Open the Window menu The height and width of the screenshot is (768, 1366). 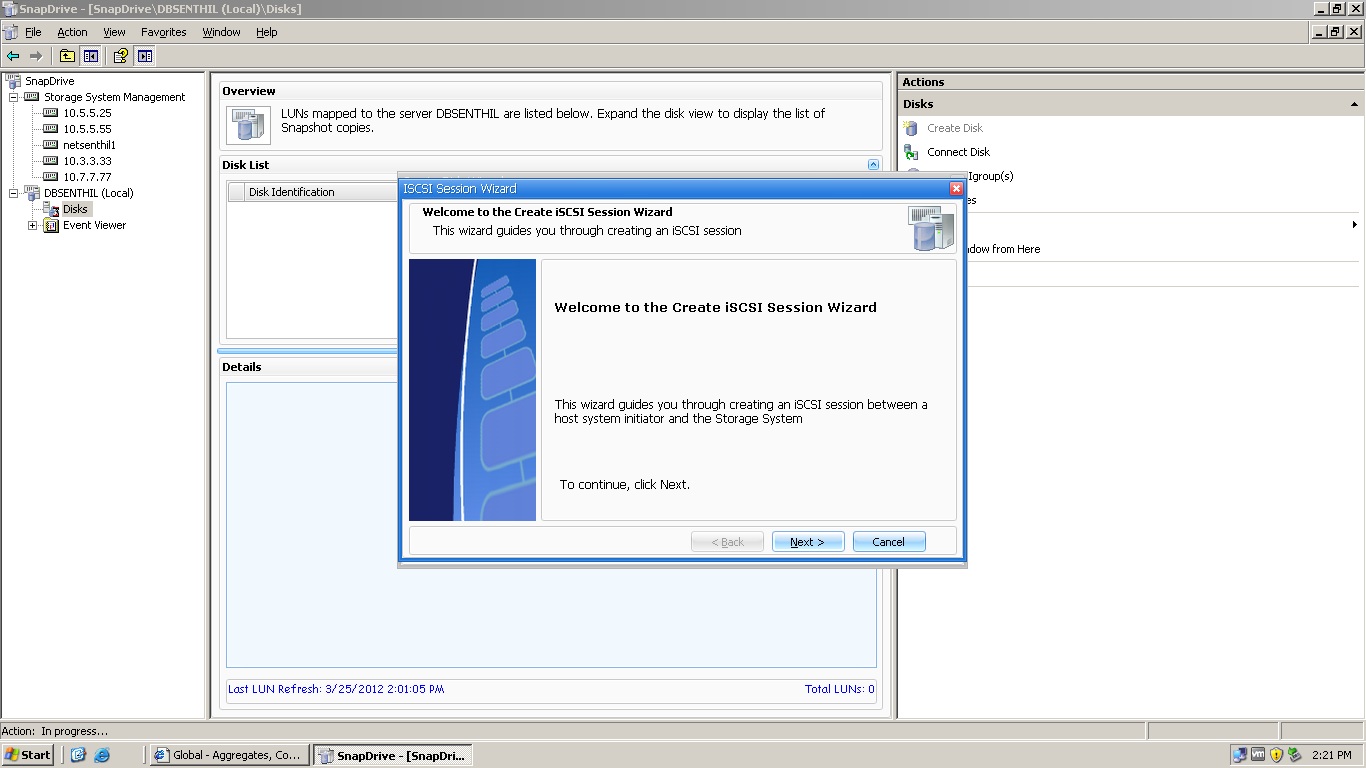[x=221, y=32]
